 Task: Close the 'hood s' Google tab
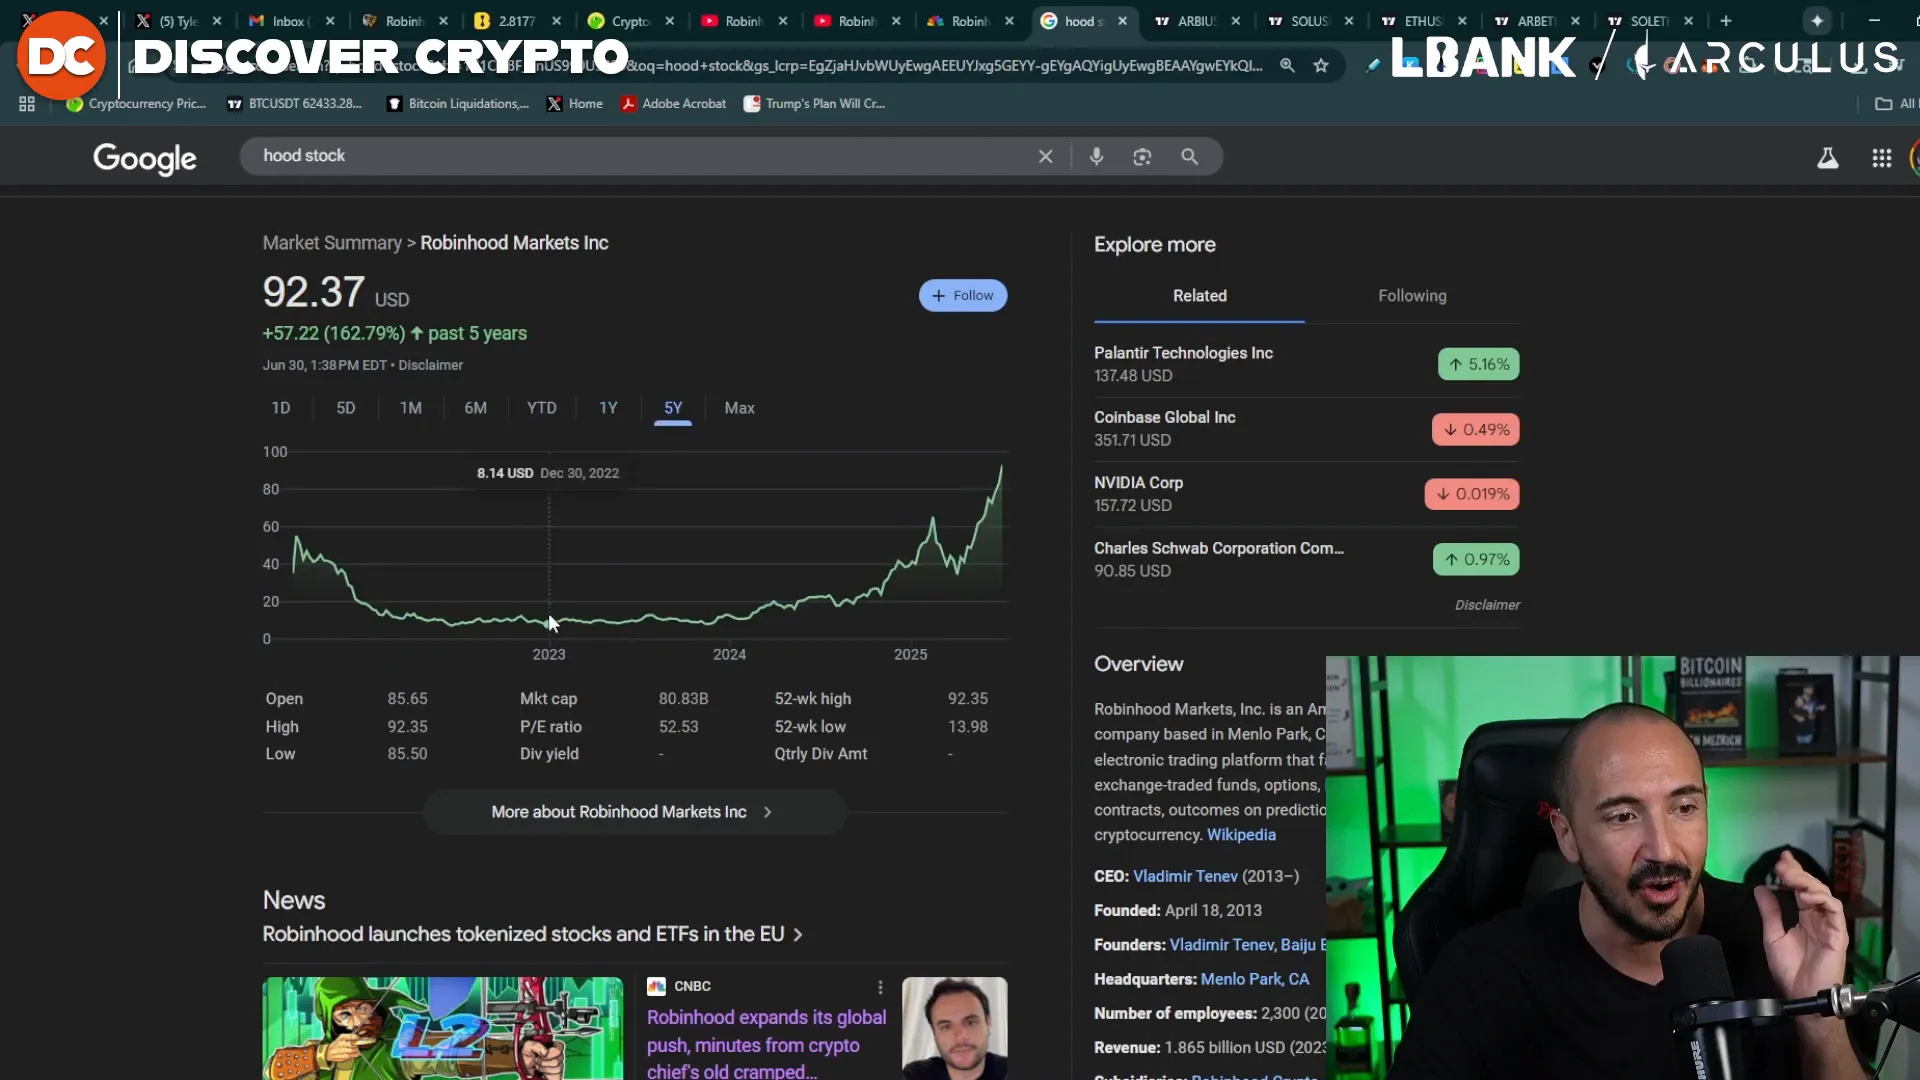(x=1122, y=21)
